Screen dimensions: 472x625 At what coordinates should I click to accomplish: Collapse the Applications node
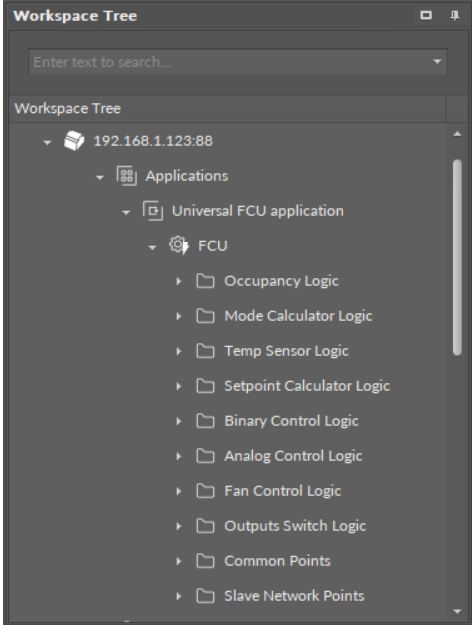pyautogui.click(x=100, y=177)
